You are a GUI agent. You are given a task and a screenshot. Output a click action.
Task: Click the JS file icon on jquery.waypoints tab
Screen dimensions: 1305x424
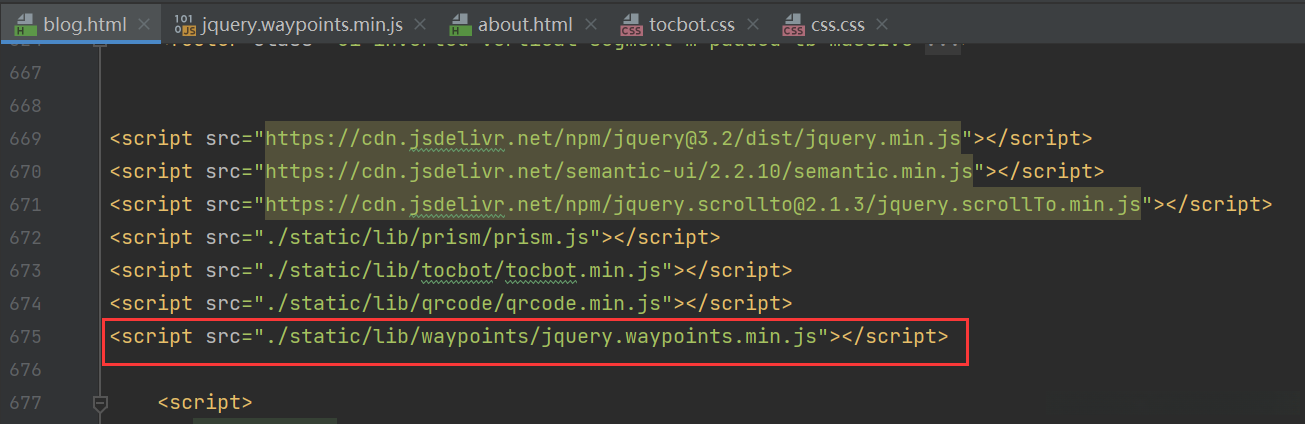point(184,23)
